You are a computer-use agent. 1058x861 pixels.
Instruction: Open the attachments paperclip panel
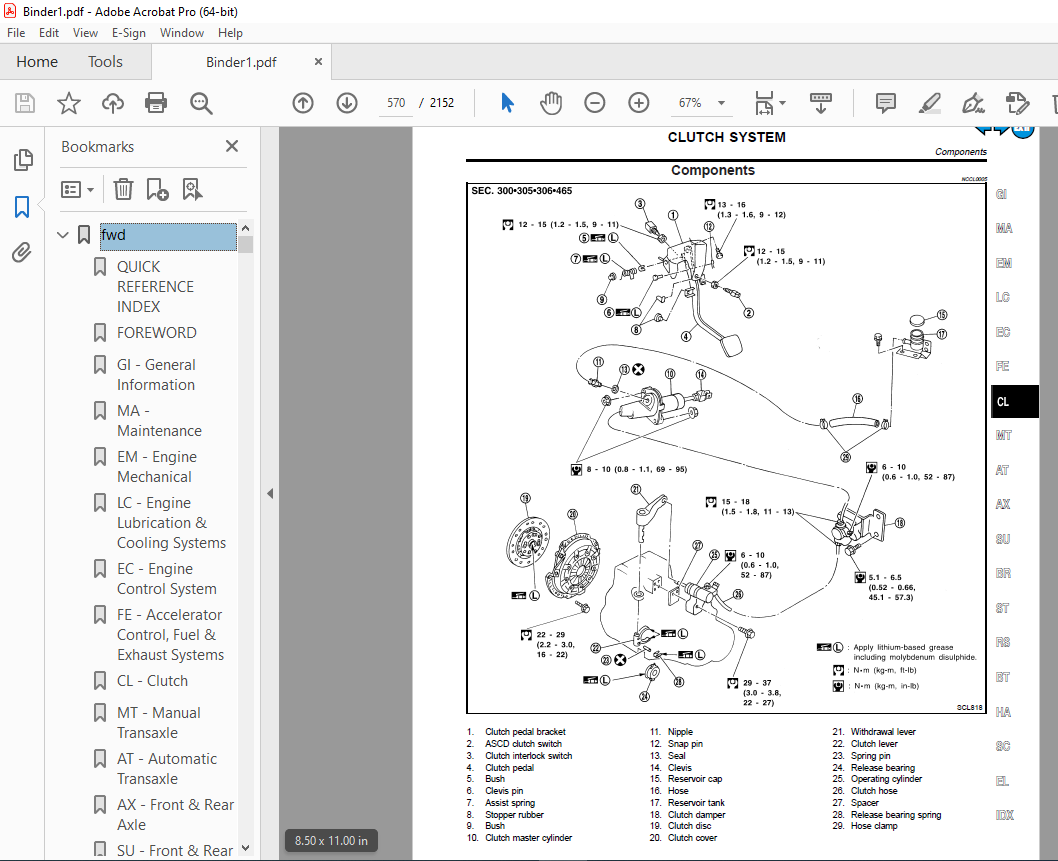pos(22,253)
